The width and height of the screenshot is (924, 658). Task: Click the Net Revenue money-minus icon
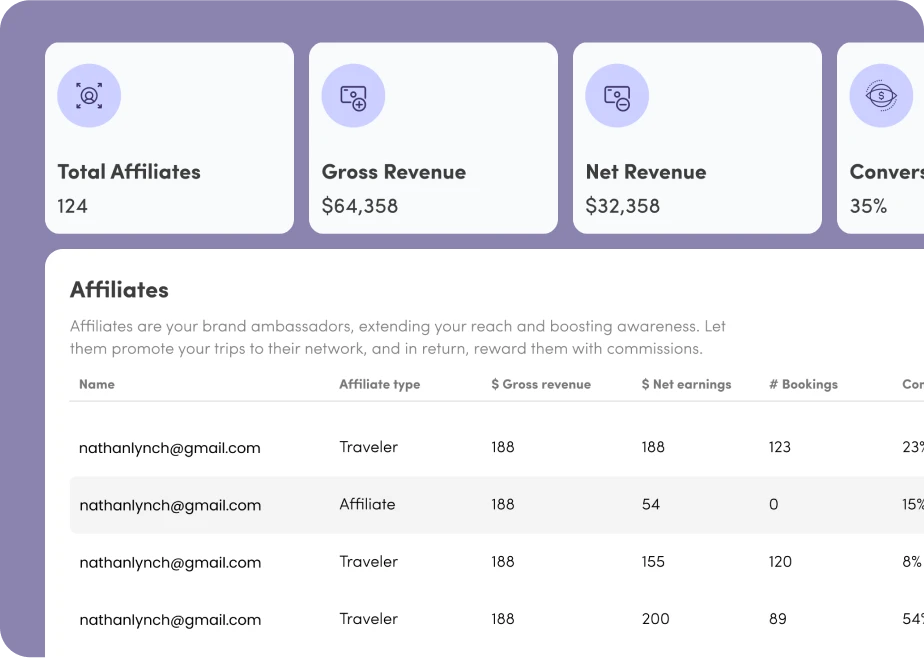(x=617, y=96)
